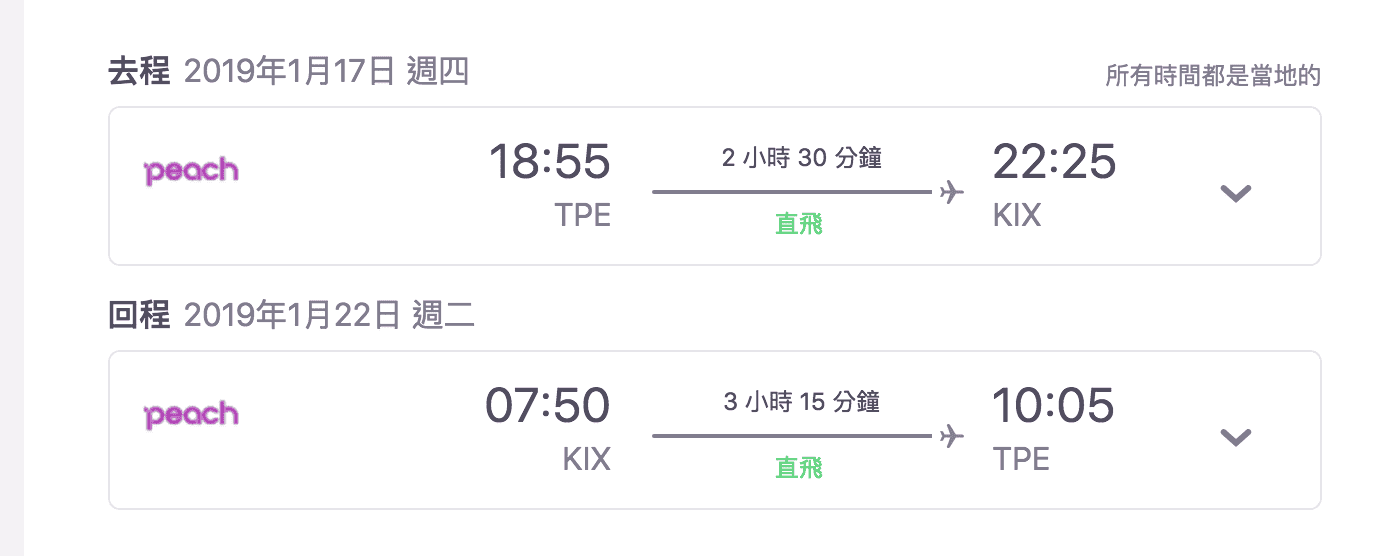Click the return 直飛 direct flight label
Viewport: 1390px width, 556px height.
pos(799,468)
